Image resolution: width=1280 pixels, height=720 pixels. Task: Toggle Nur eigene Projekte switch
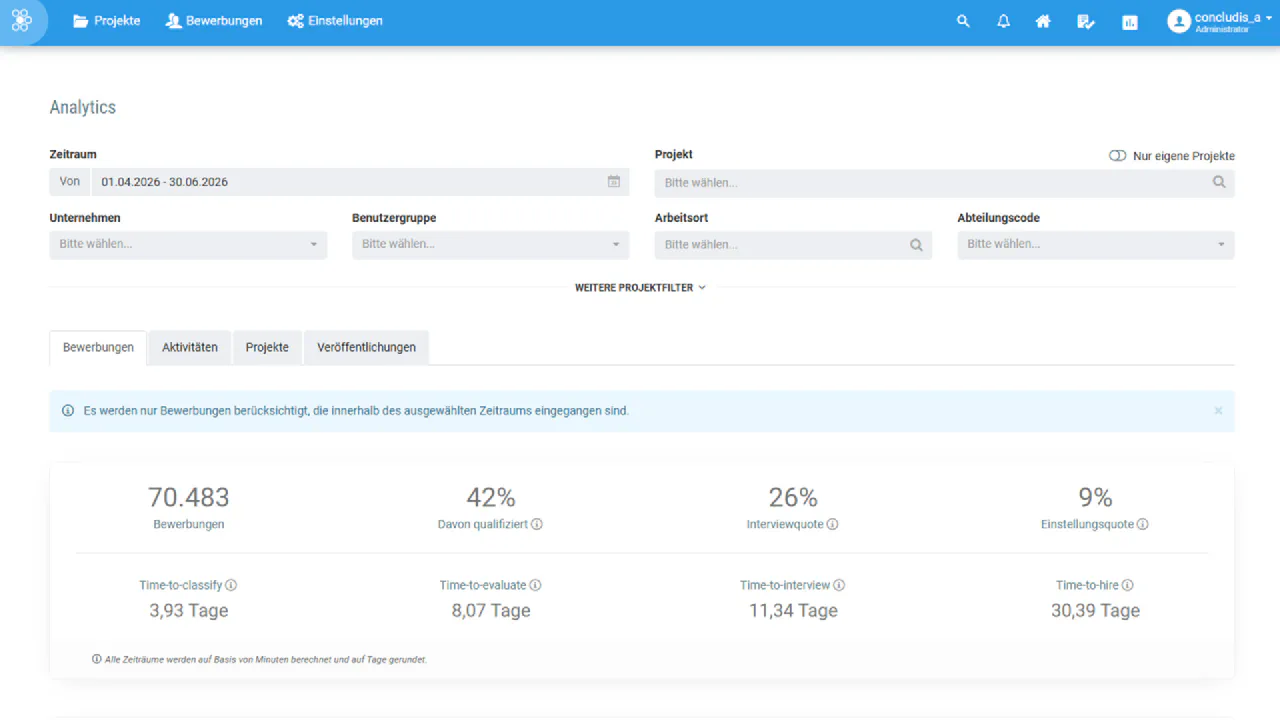pyautogui.click(x=1118, y=156)
